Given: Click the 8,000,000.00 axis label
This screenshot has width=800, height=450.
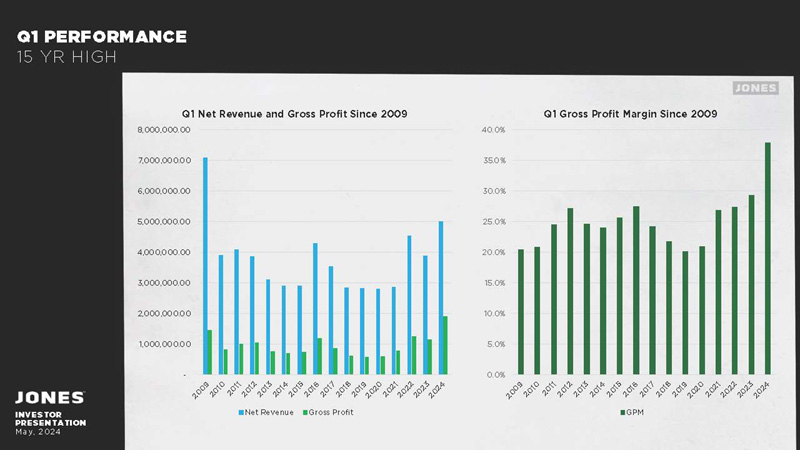Looking at the screenshot, I should (163, 130).
